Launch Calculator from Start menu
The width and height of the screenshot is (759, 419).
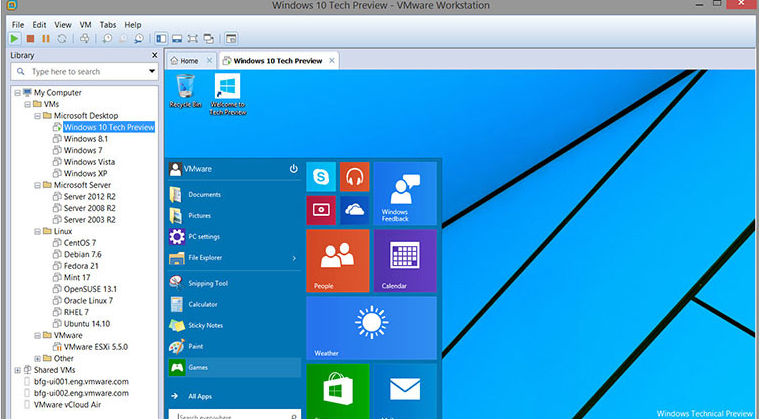tap(235, 304)
